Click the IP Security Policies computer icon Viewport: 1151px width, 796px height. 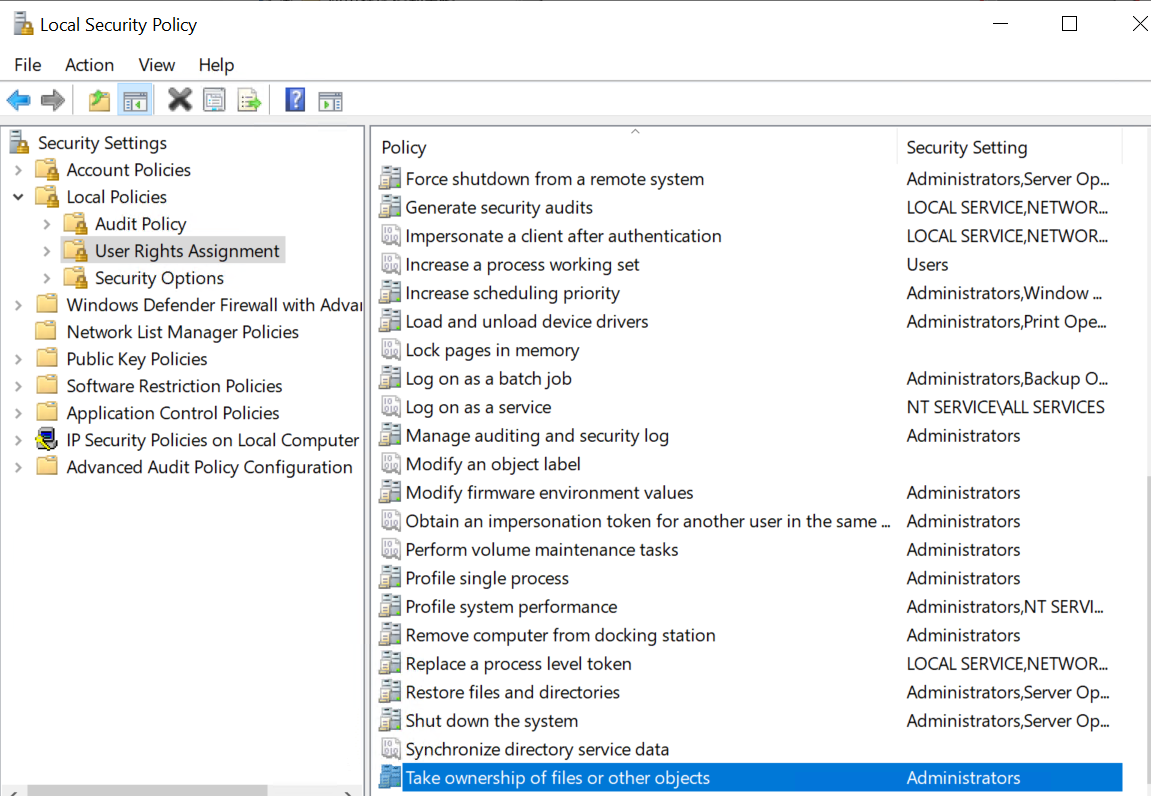pyautogui.click(x=47, y=440)
